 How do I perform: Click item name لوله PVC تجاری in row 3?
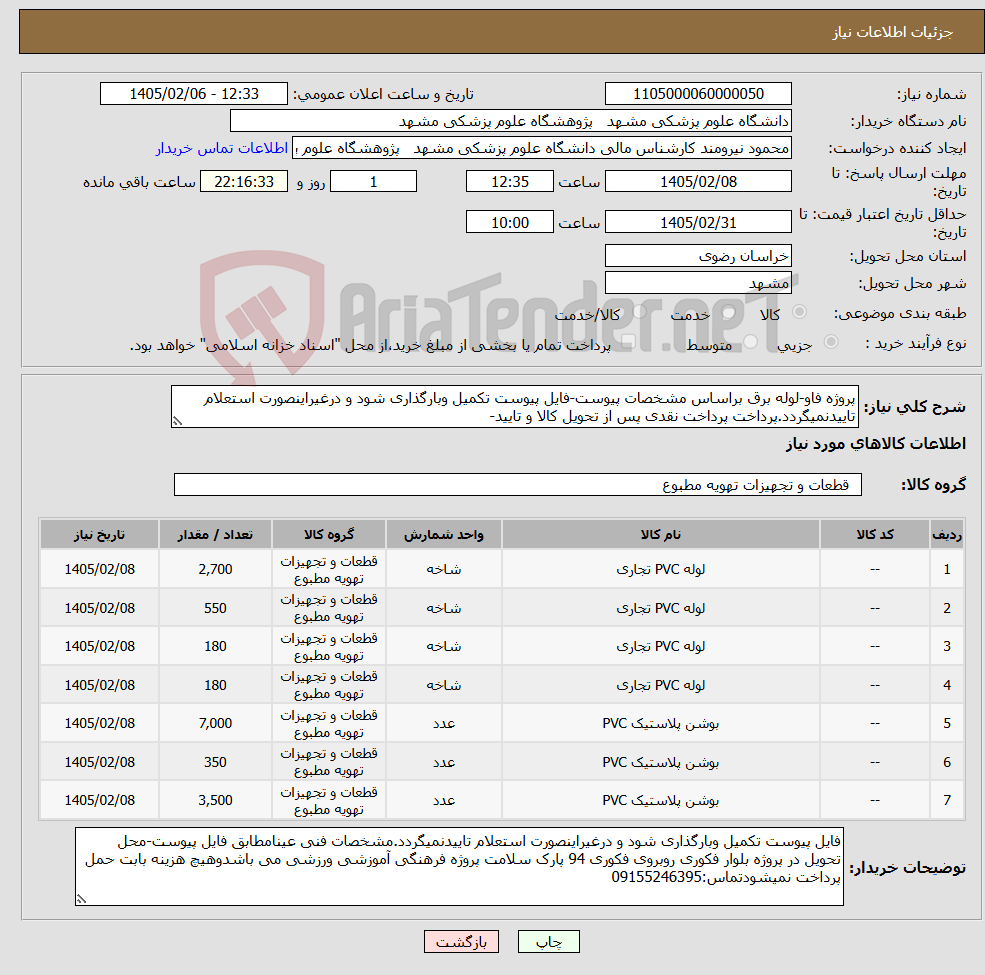[660, 646]
